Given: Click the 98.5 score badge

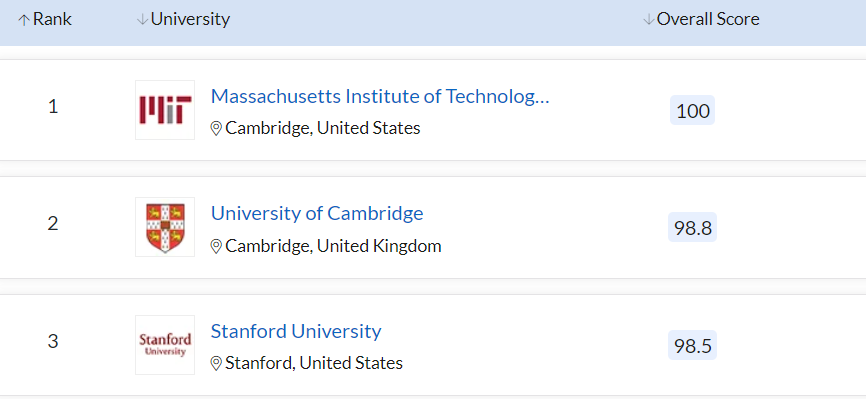Looking at the screenshot, I should tap(693, 345).
